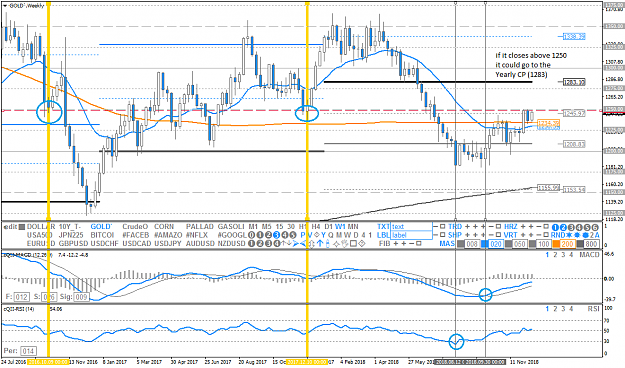Switch to the D1 timeframe
The height and width of the screenshot is (368, 625).
click(x=329, y=226)
